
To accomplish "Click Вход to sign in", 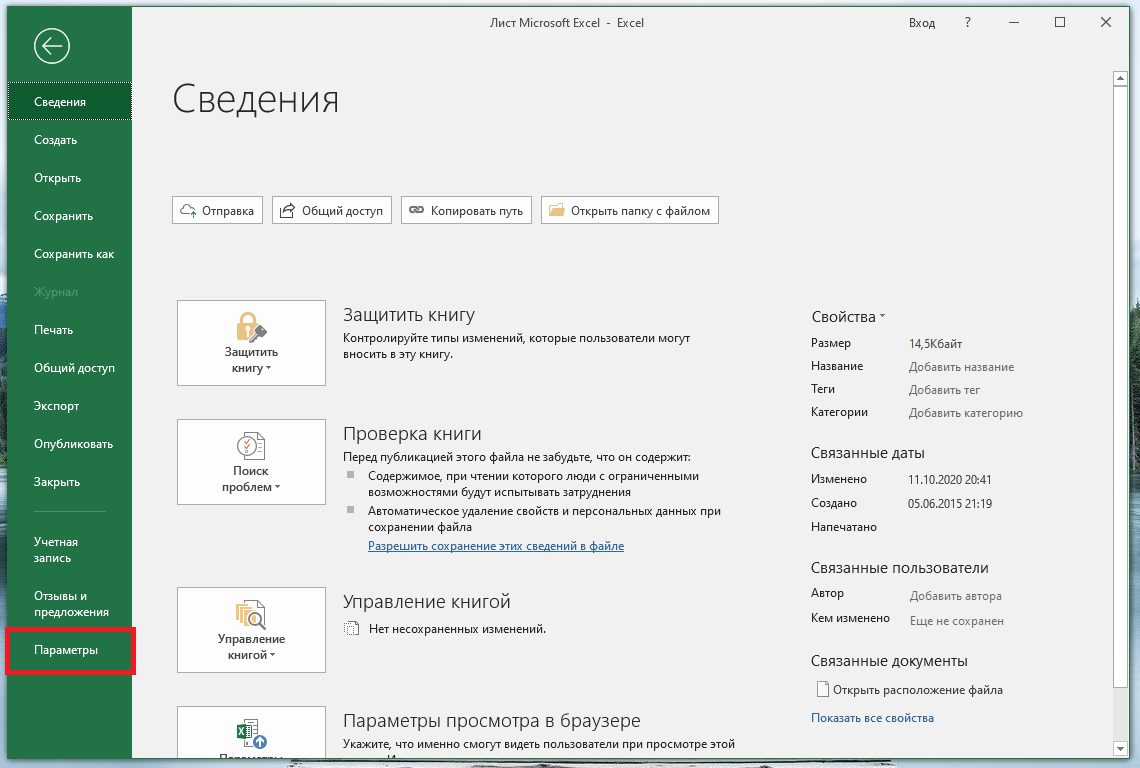I will click(x=921, y=23).
